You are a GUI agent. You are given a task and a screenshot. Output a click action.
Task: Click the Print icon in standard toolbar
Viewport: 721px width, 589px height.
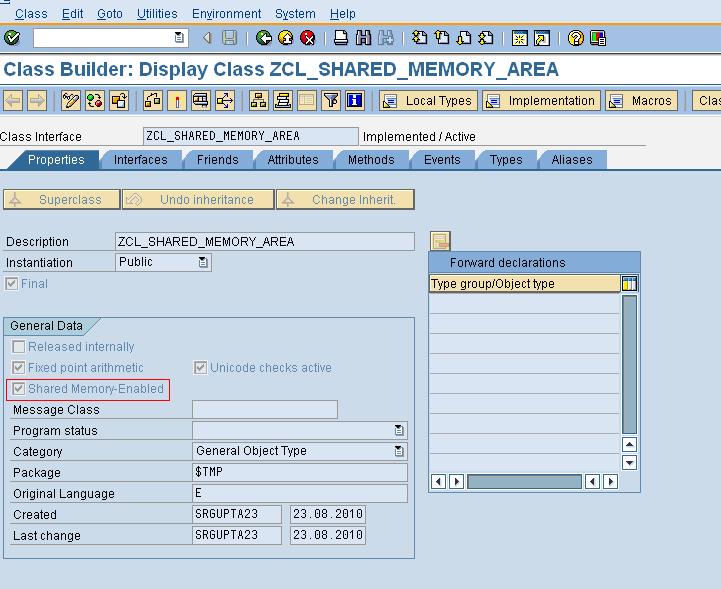pos(341,38)
